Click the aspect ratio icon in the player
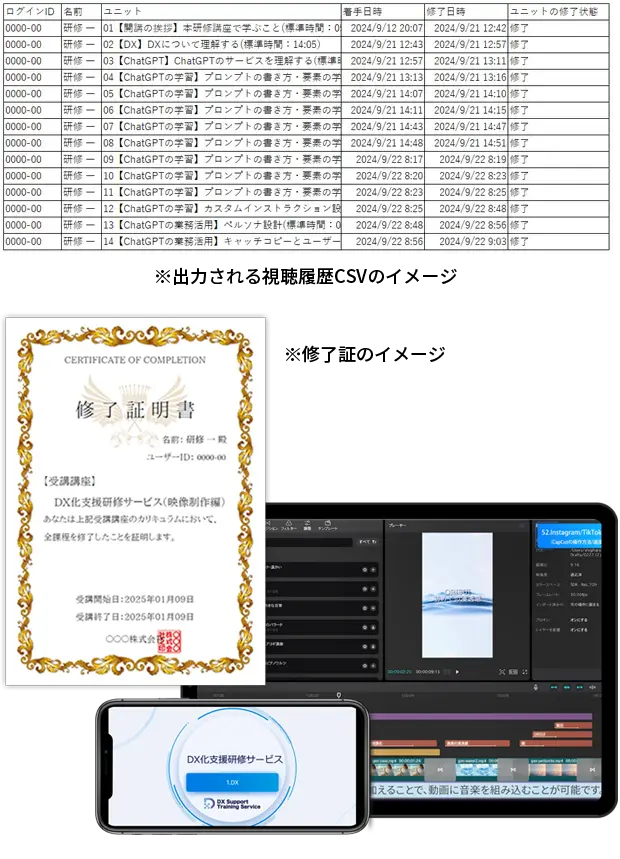The width and height of the screenshot is (620, 859). [x=512, y=671]
